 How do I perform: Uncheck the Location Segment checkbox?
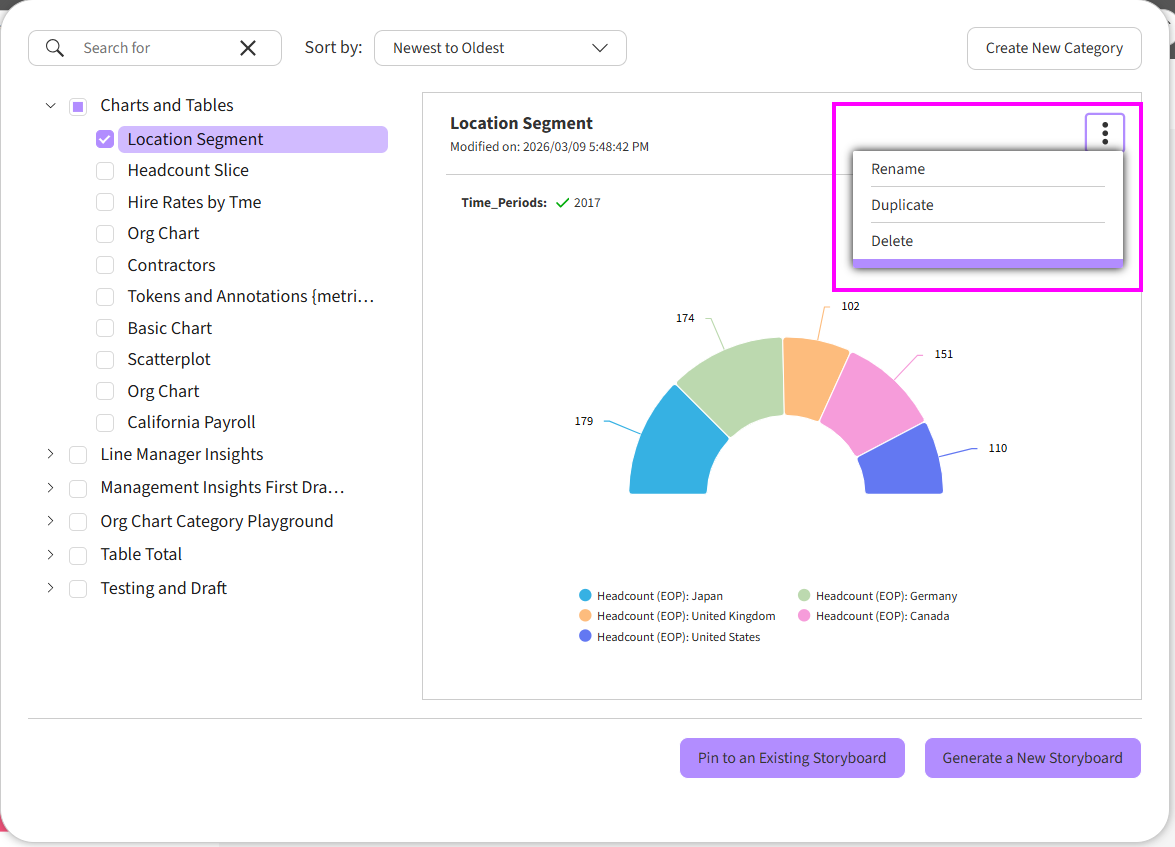[105, 139]
